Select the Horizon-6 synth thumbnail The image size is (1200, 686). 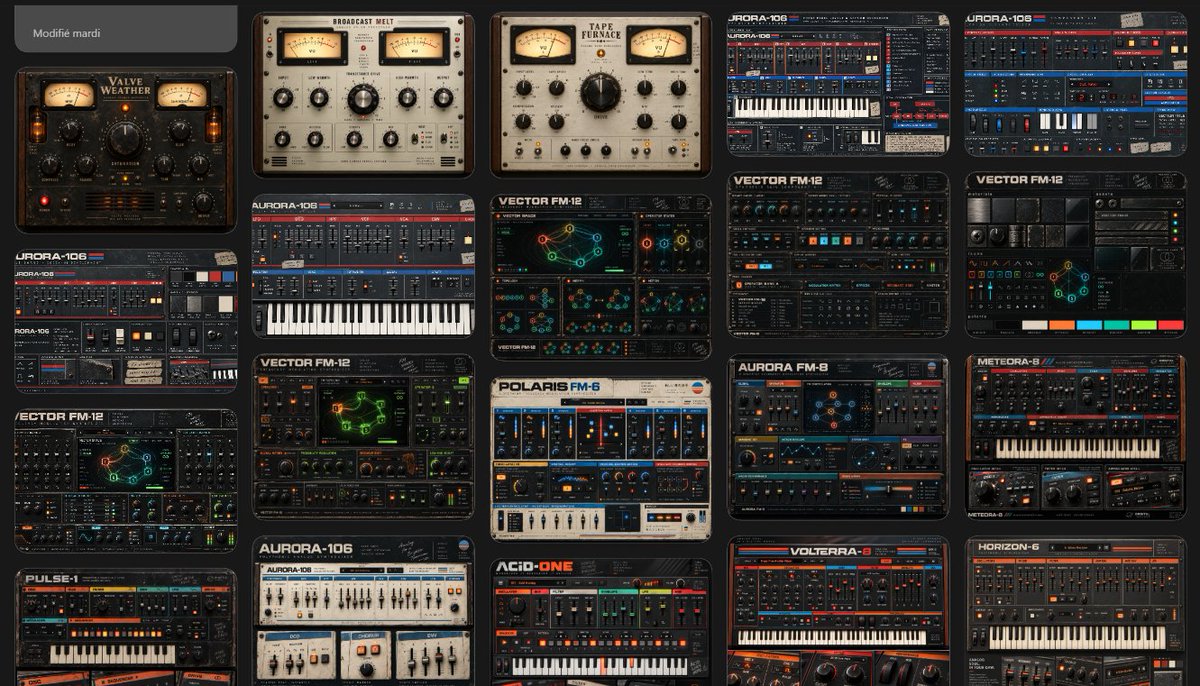point(1076,611)
